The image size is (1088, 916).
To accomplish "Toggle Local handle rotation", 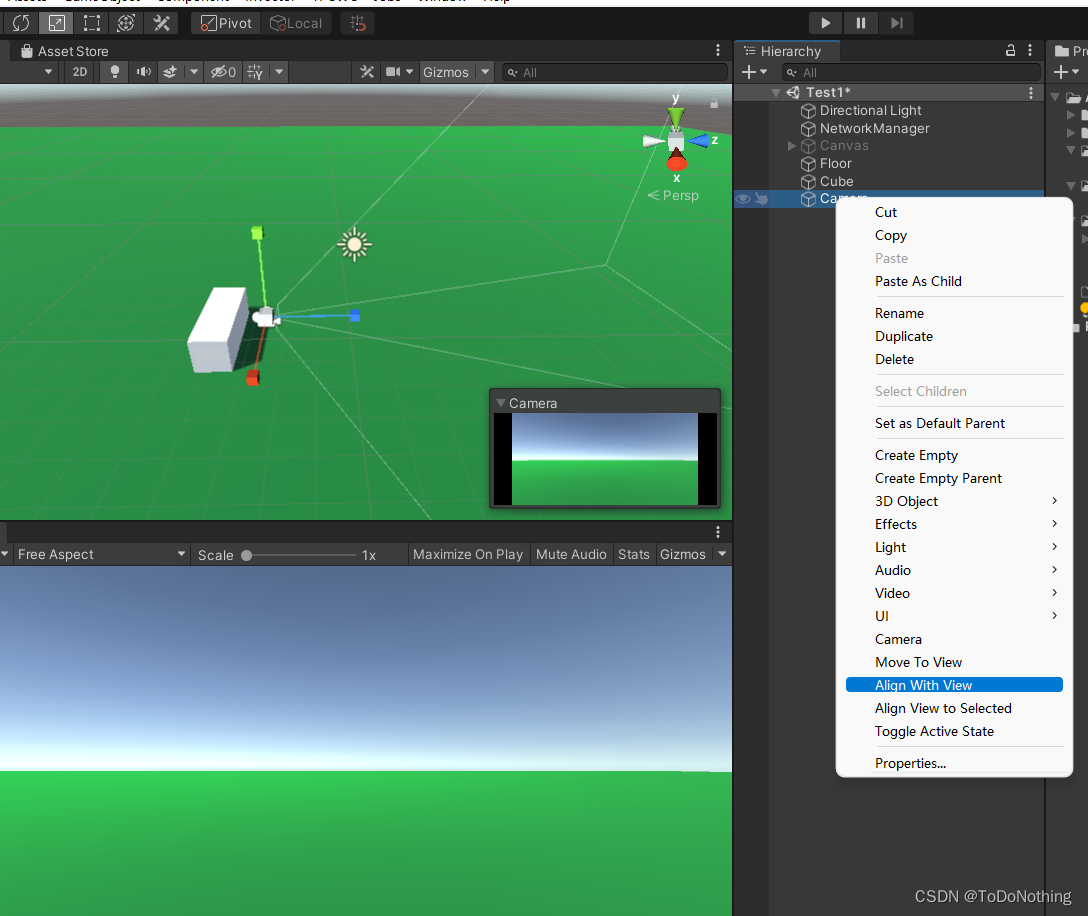I will (x=296, y=24).
